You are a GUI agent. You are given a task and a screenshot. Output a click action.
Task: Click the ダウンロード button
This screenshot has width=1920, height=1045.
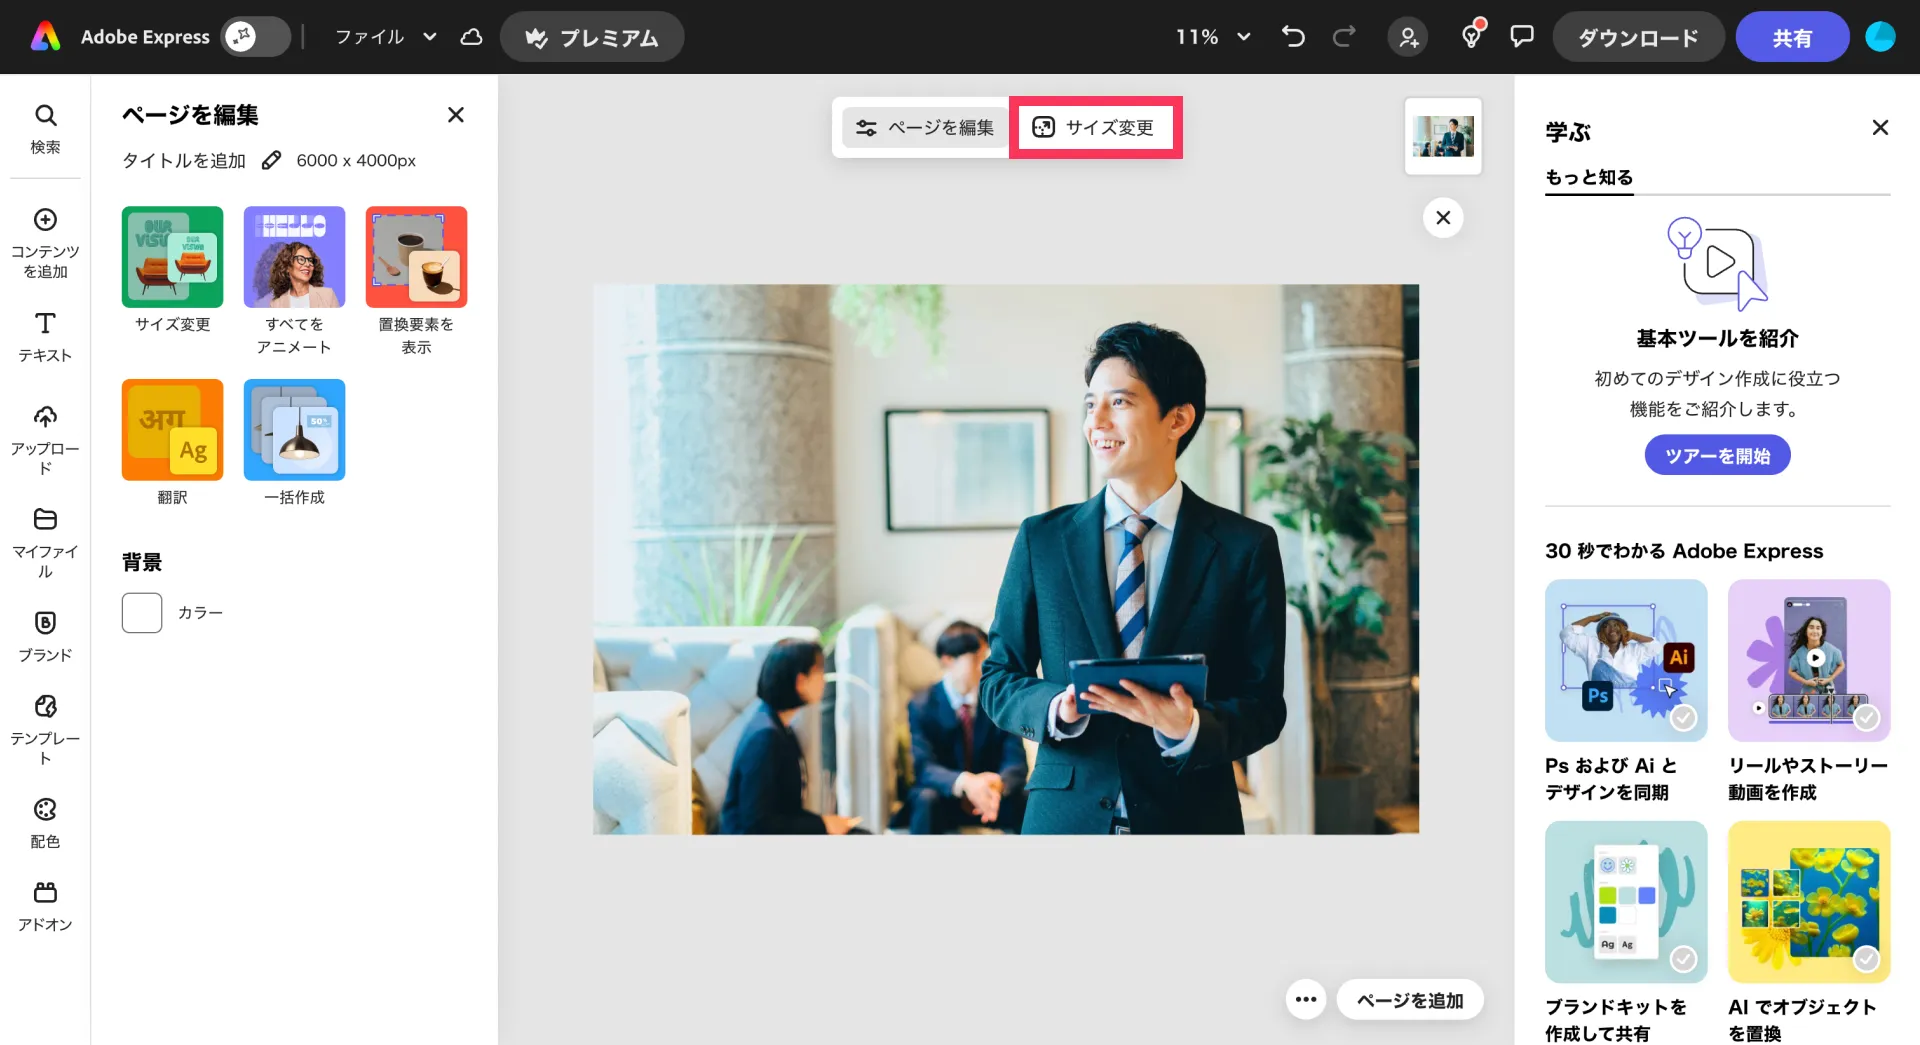pyautogui.click(x=1637, y=38)
